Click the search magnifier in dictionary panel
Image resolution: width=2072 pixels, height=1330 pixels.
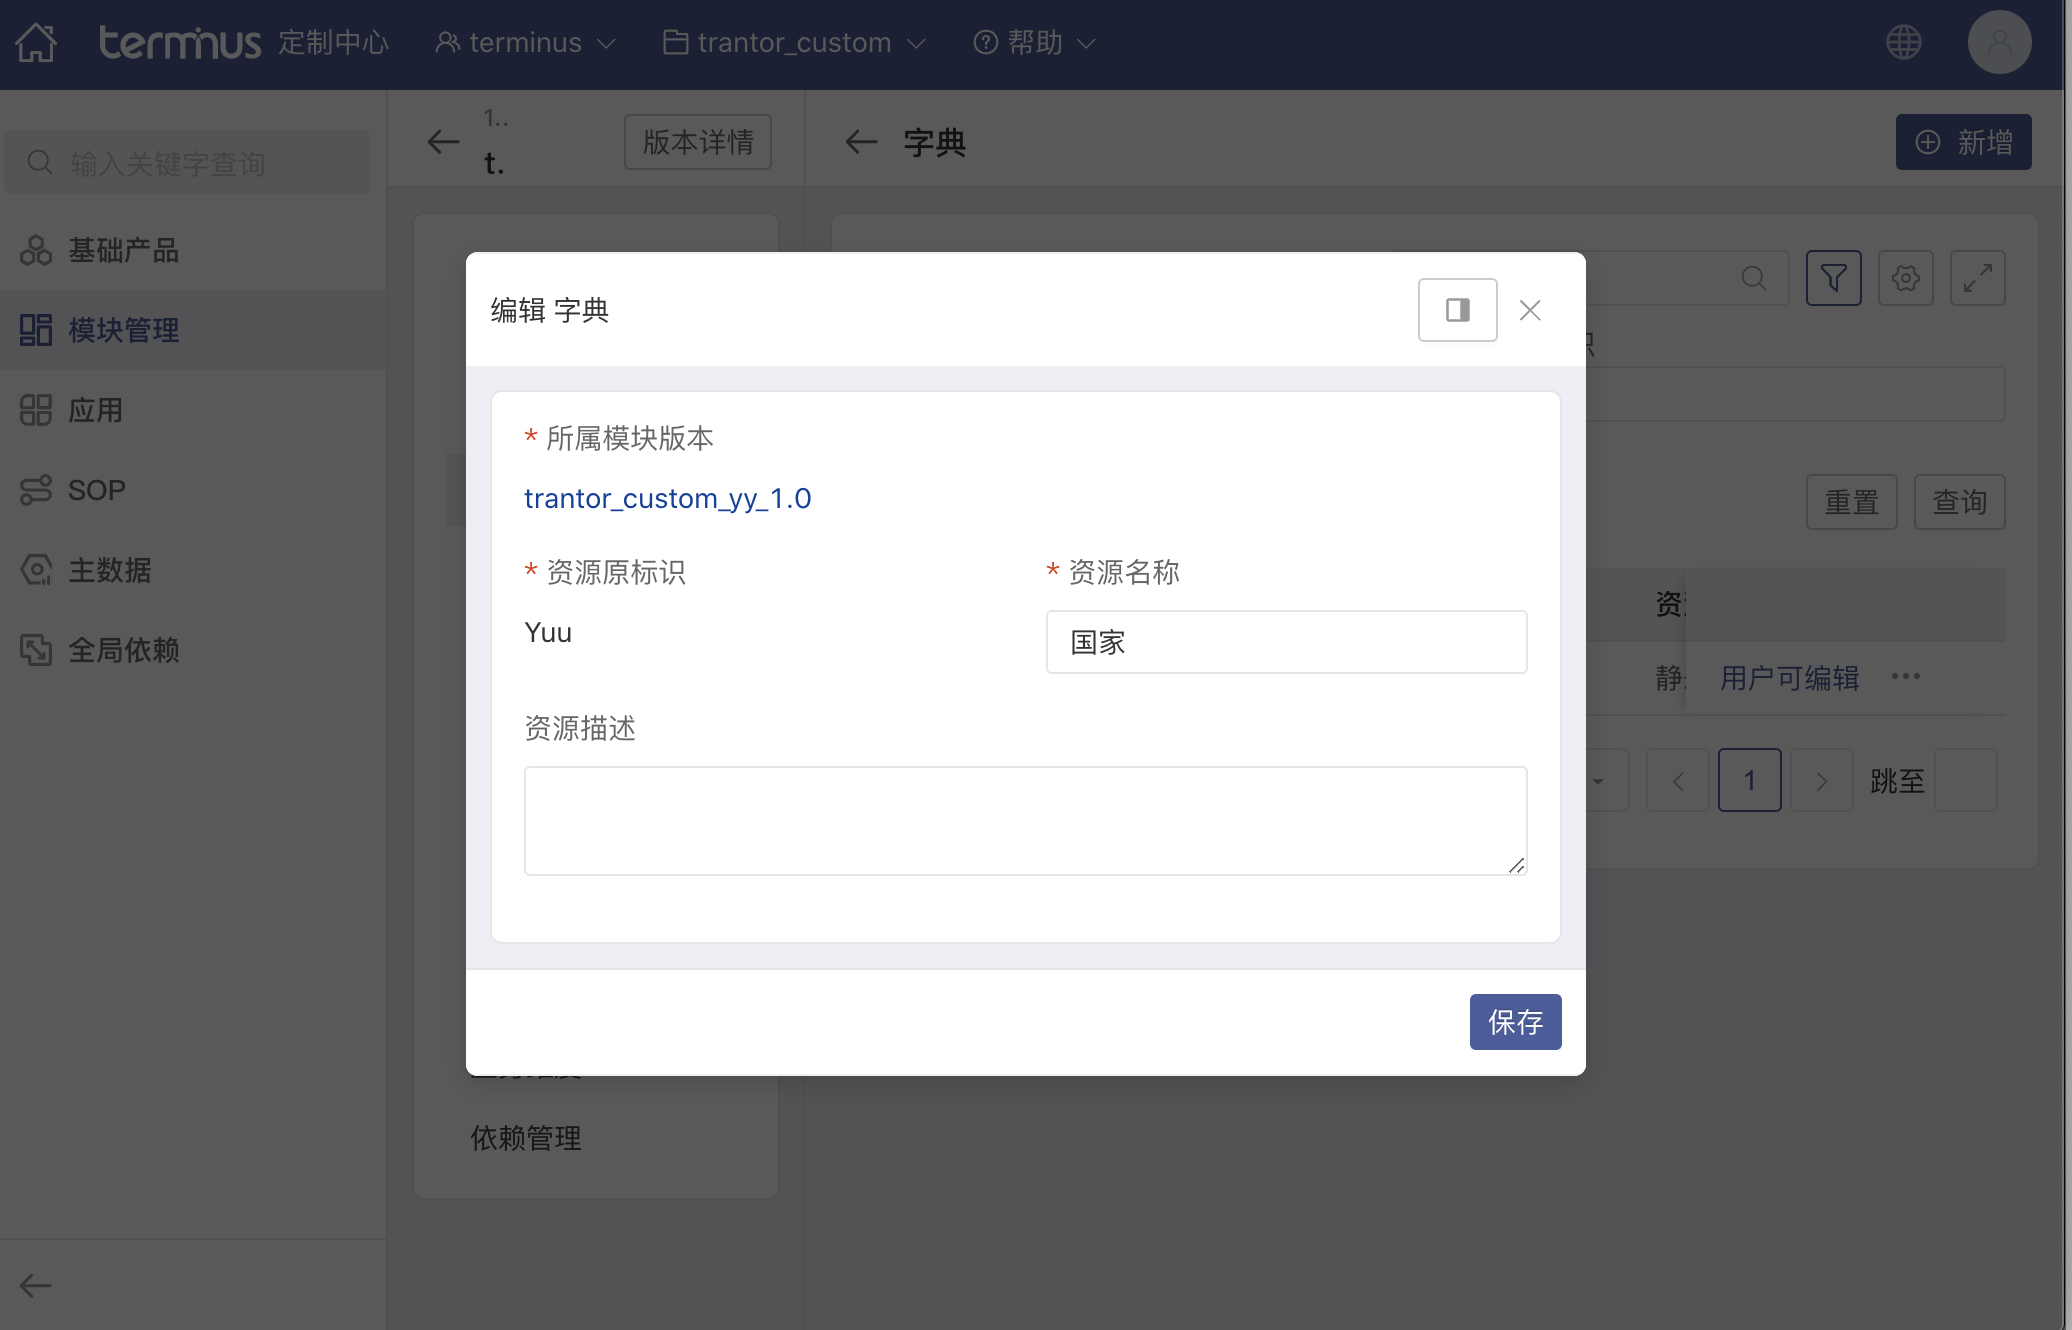[x=1754, y=278]
